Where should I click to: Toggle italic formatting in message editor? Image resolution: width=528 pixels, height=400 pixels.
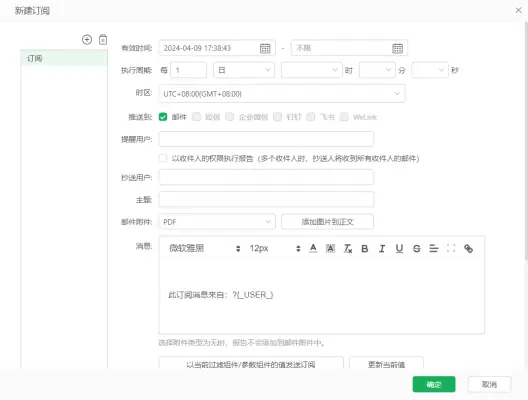tap(382, 248)
